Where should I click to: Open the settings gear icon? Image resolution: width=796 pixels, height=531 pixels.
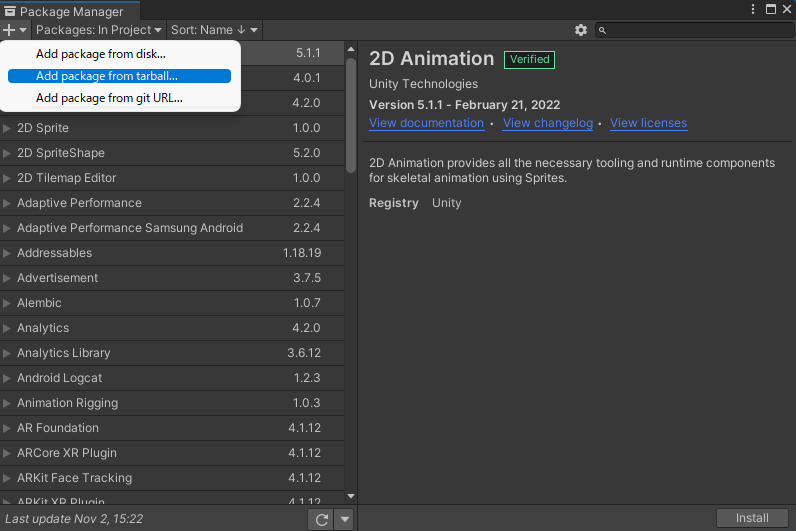point(581,31)
